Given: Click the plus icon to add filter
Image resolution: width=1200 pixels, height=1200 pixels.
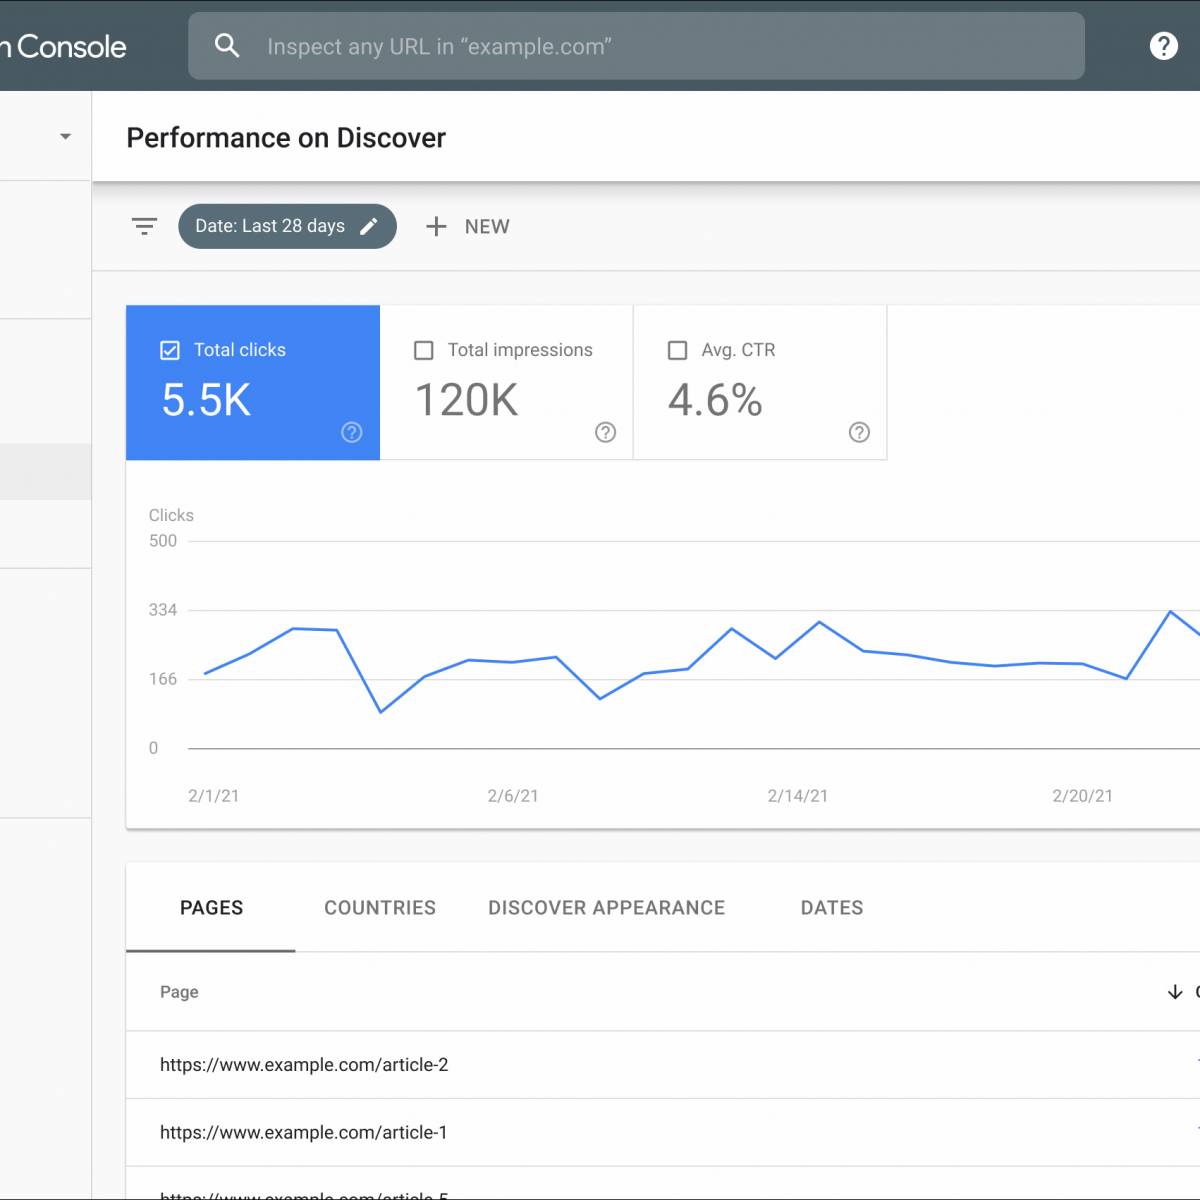Looking at the screenshot, I should point(436,227).
